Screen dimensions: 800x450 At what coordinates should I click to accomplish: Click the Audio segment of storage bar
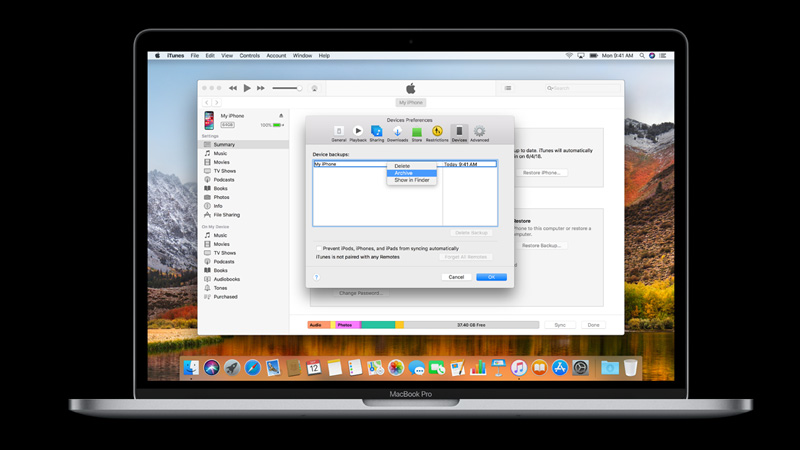pos(319,325)
